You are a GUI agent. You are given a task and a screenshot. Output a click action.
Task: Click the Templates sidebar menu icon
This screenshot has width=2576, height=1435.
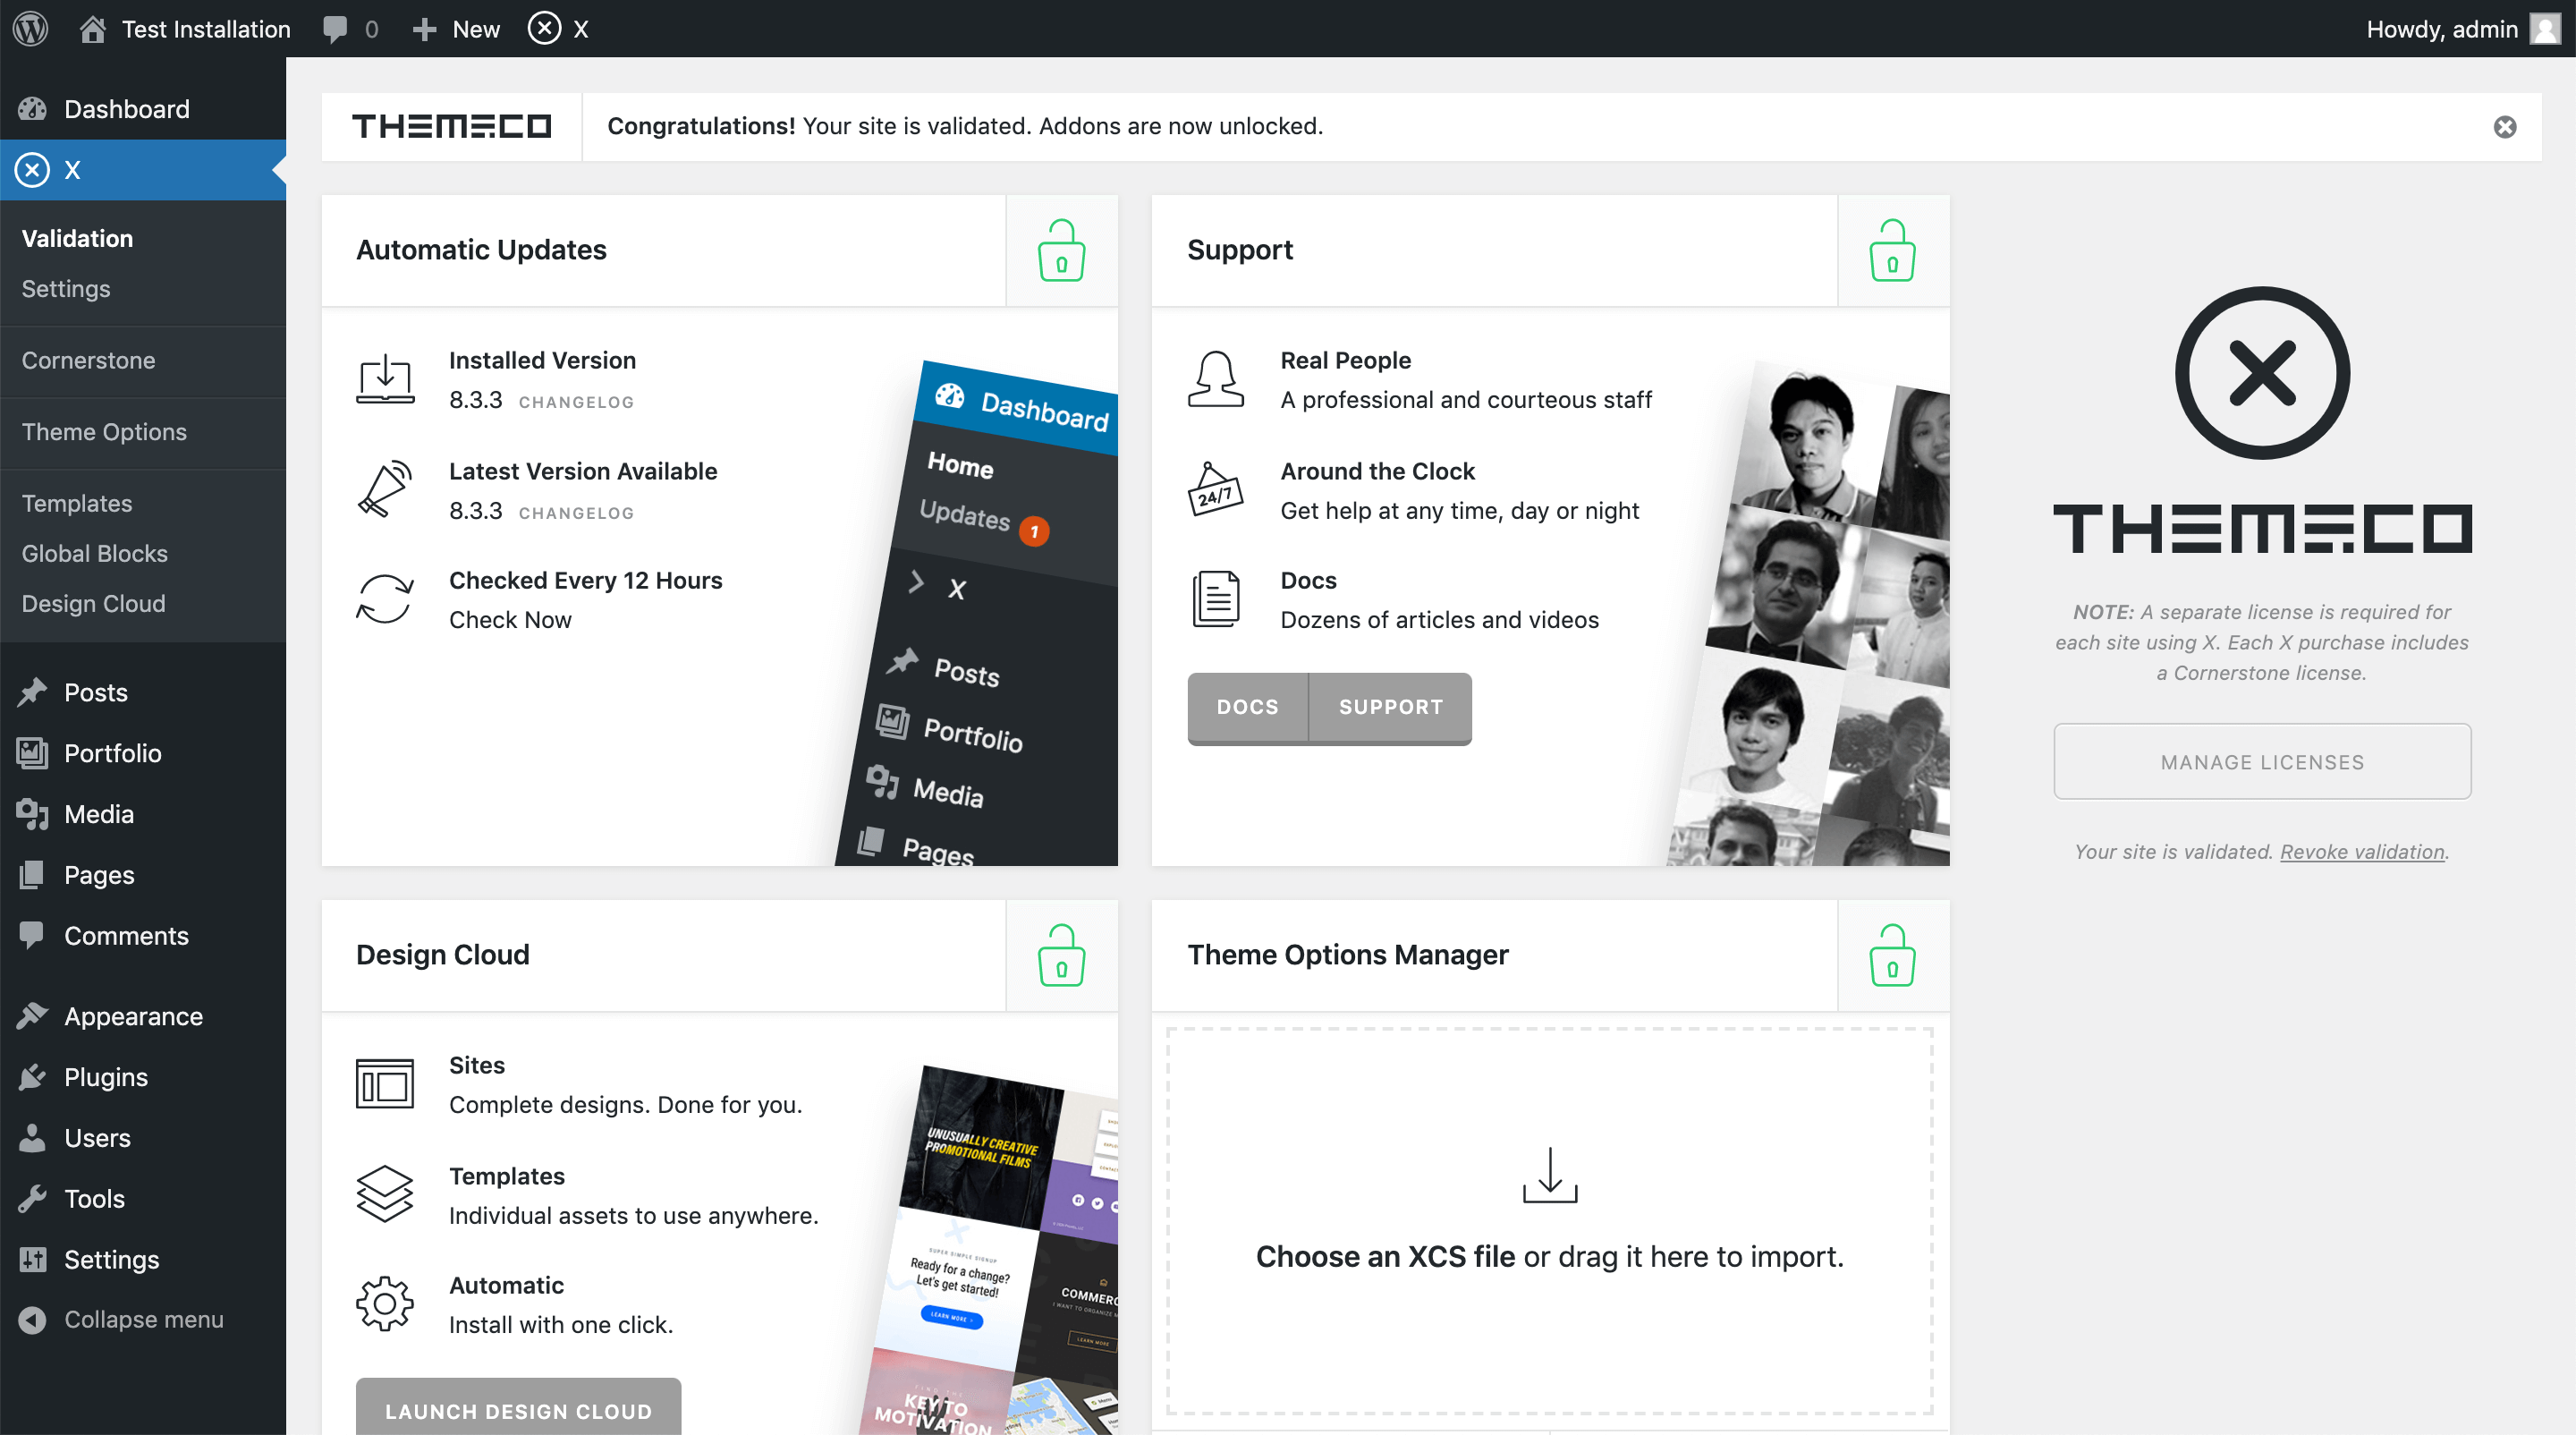coord(74,502)
